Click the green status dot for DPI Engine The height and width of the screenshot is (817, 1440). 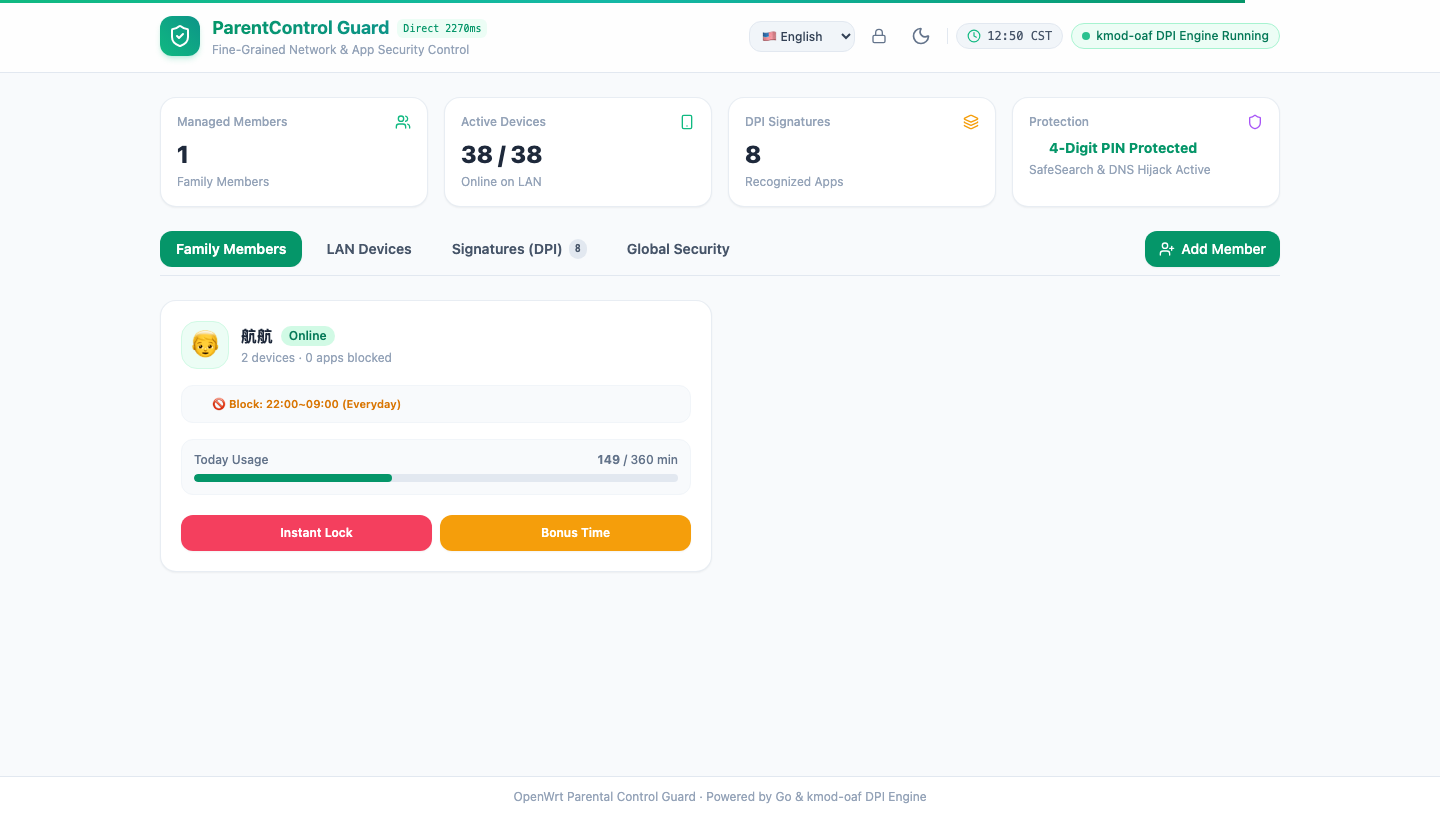coord(1086,36)
